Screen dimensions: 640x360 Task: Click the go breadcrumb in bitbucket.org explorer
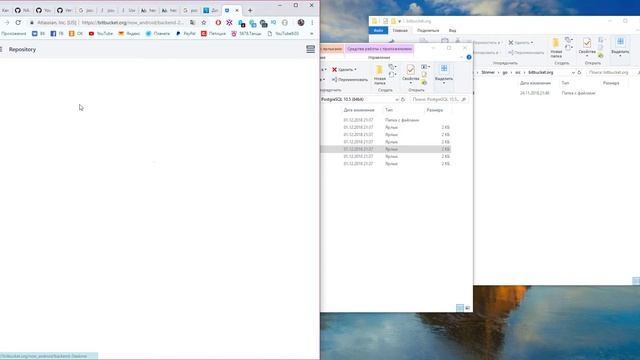point(505,72)
